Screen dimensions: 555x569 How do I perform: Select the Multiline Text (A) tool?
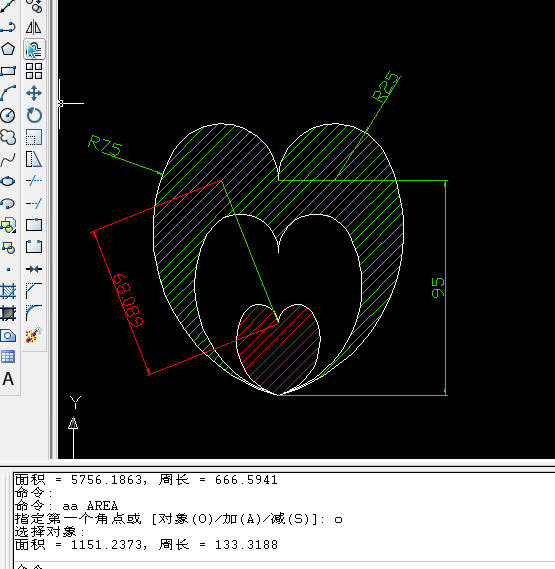[x=8, y=379]
